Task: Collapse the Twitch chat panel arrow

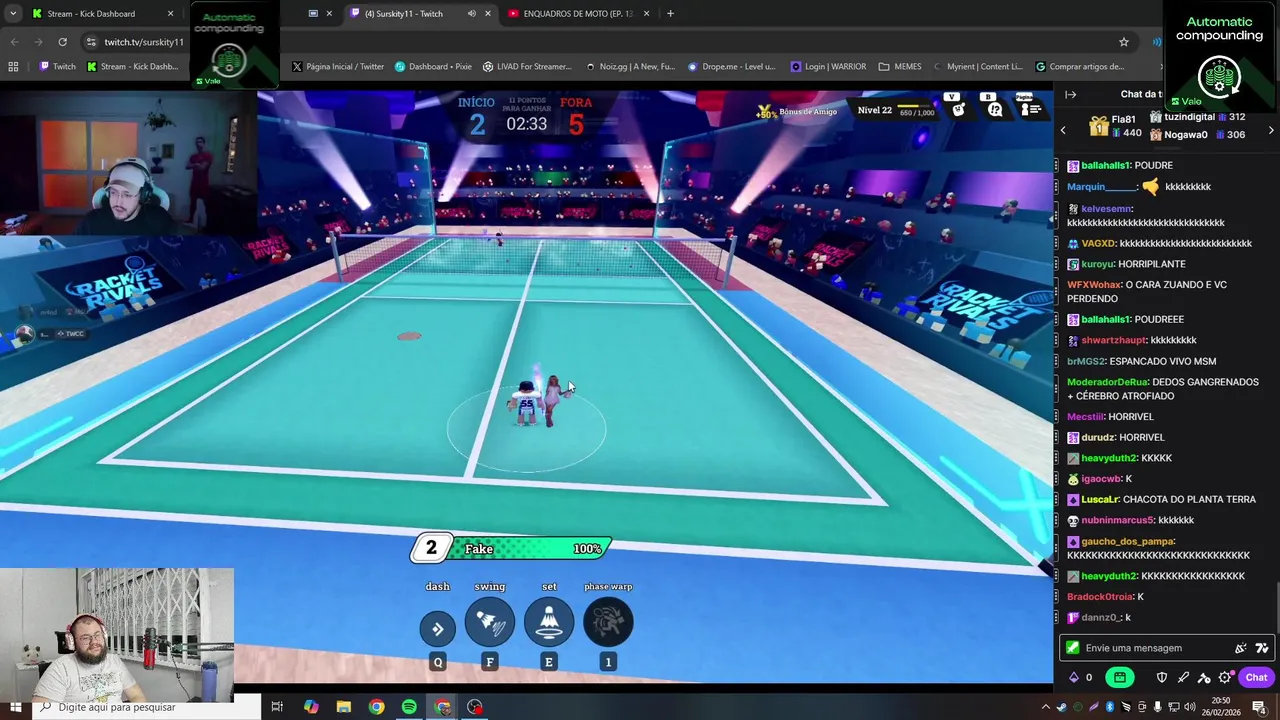Action: point(1071,95)
